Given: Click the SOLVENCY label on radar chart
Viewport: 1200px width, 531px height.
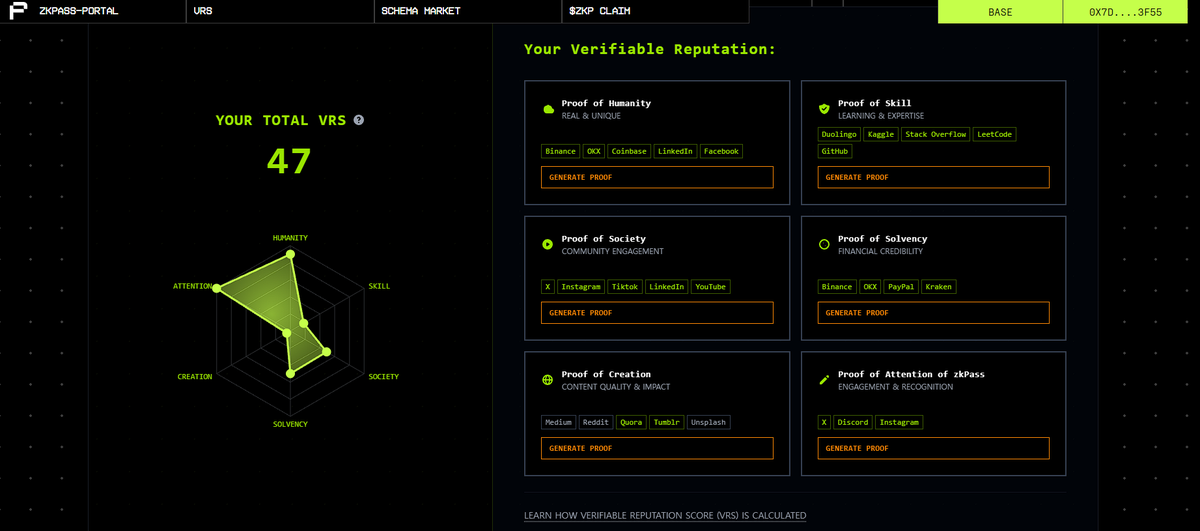Looking at the screenshot, I should pos(290,424).
